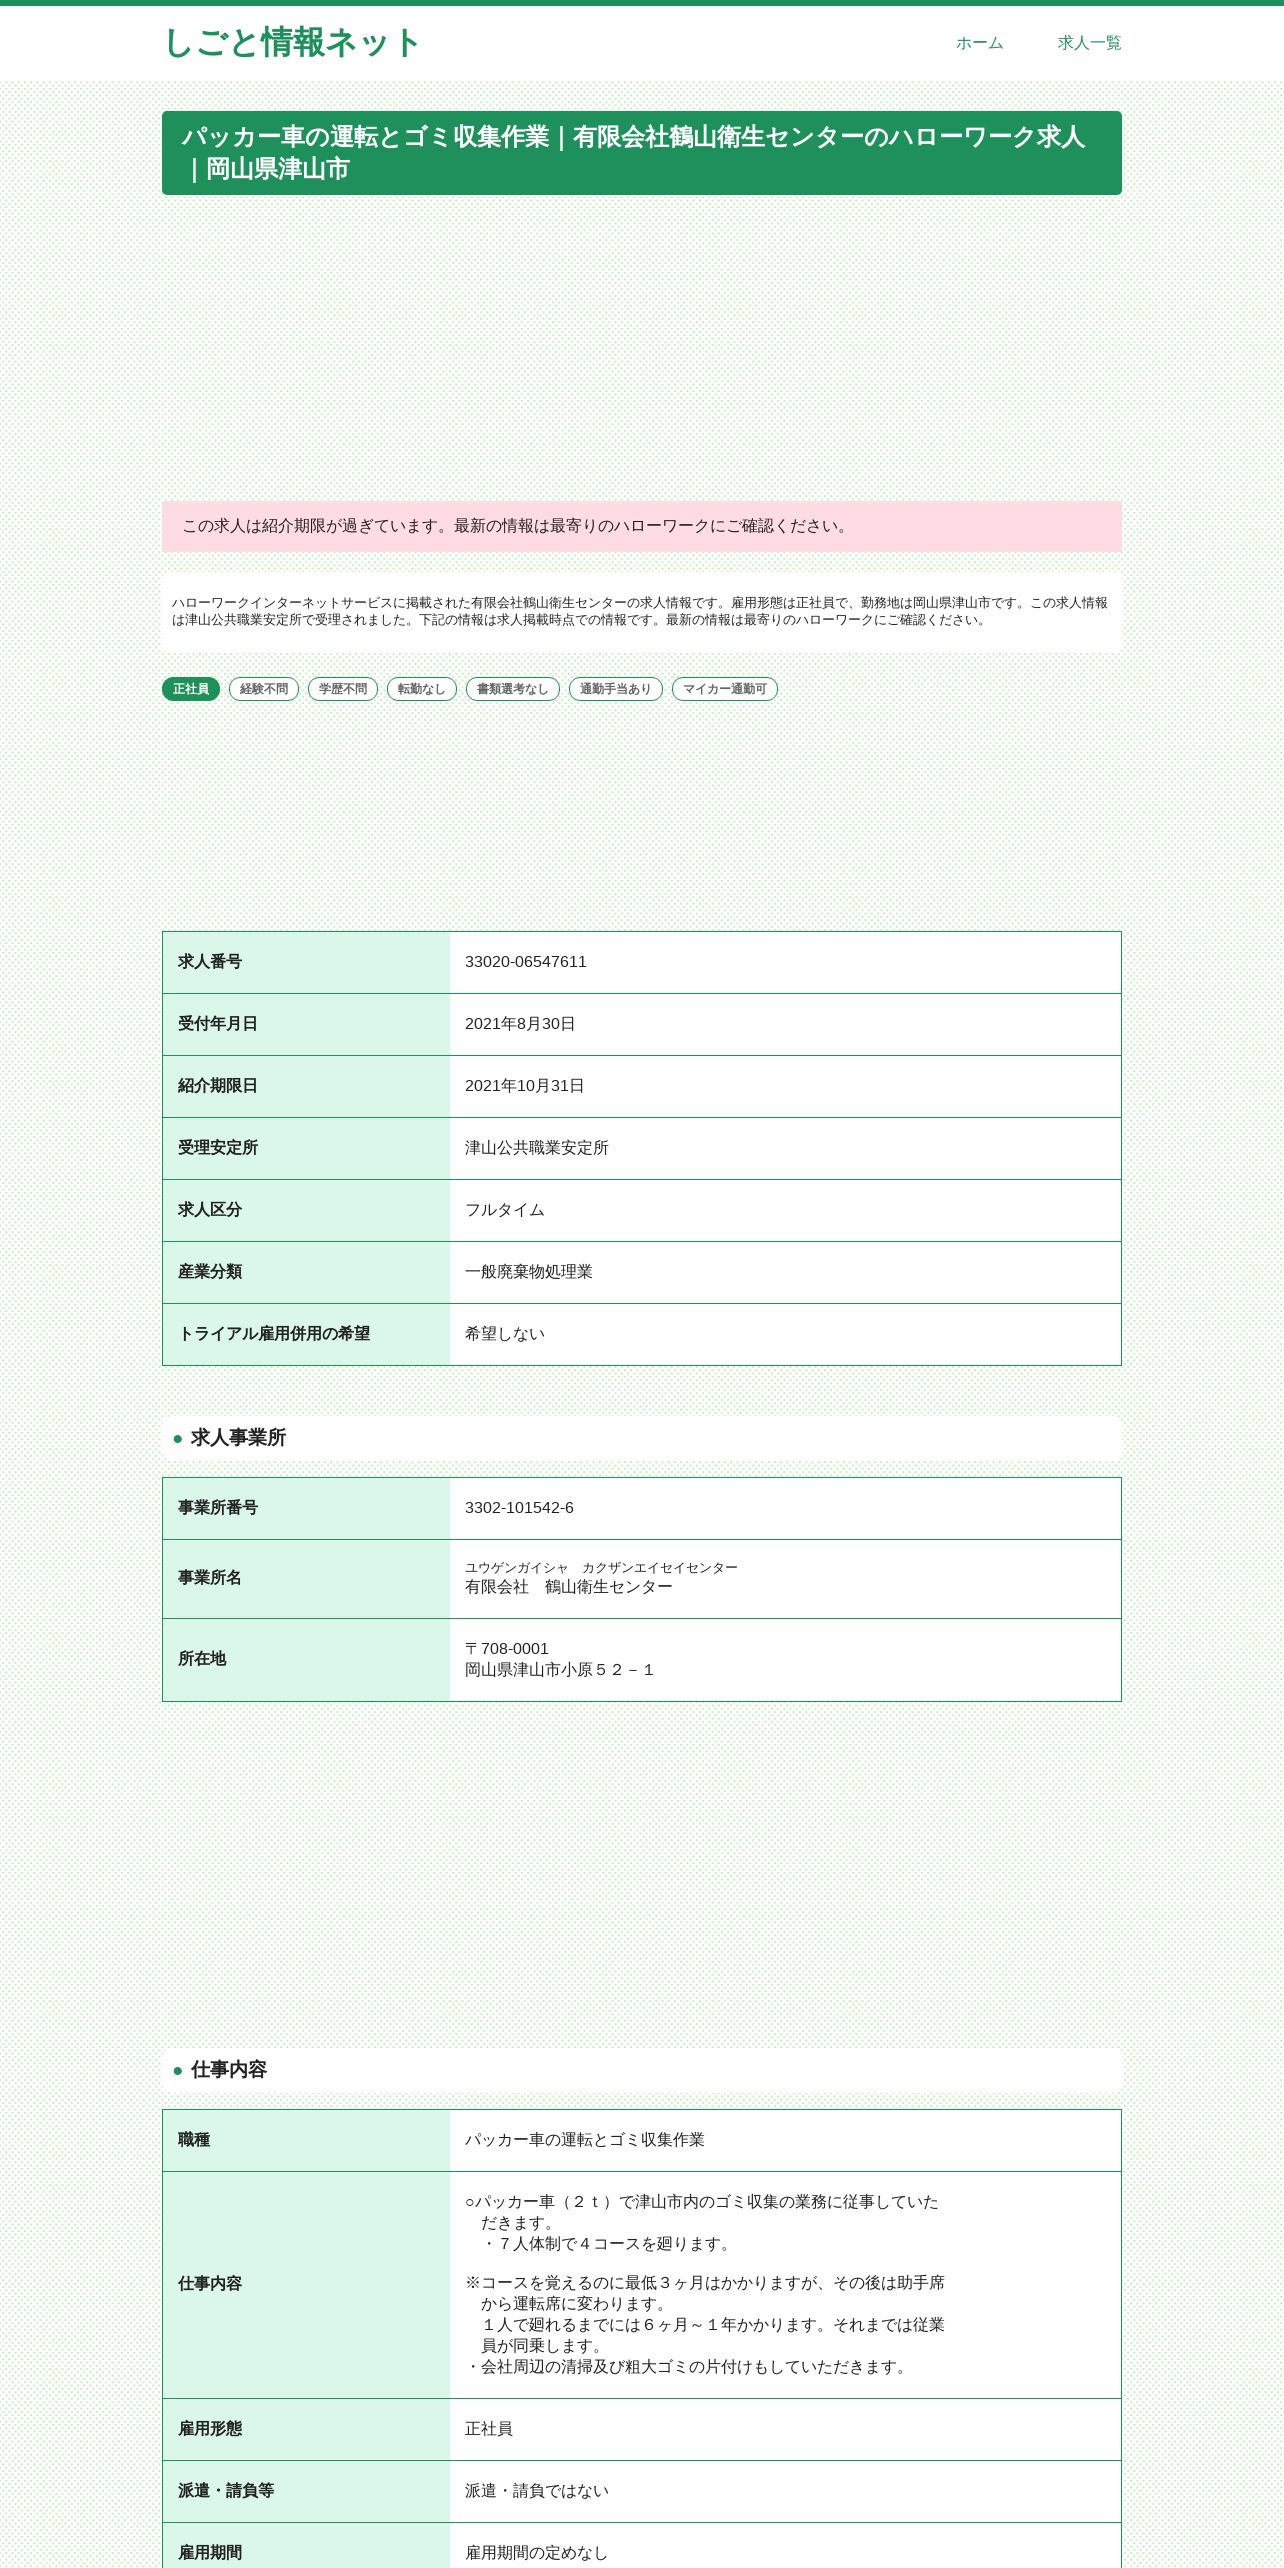Image resolution: width=1284 pixels, height=2568 pixels.
Task: Click the 転勤なし tag
Action: (x=422, y=689)
